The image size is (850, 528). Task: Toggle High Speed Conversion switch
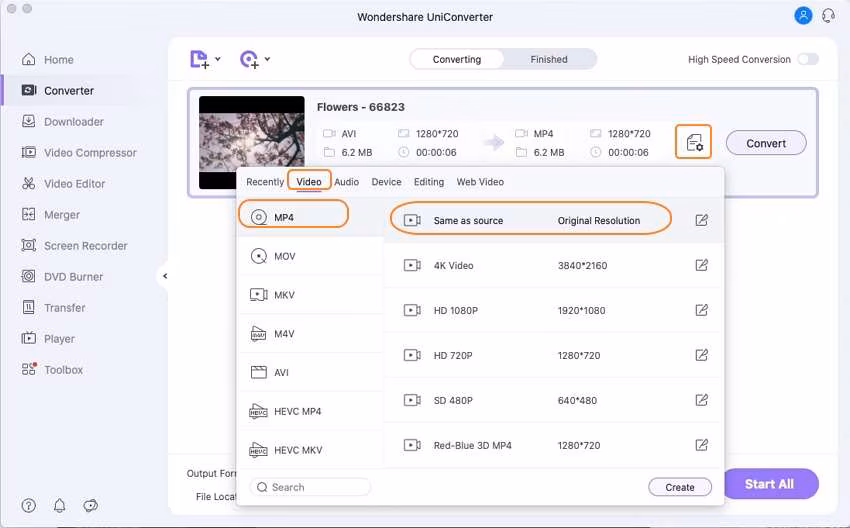(808, 59)
